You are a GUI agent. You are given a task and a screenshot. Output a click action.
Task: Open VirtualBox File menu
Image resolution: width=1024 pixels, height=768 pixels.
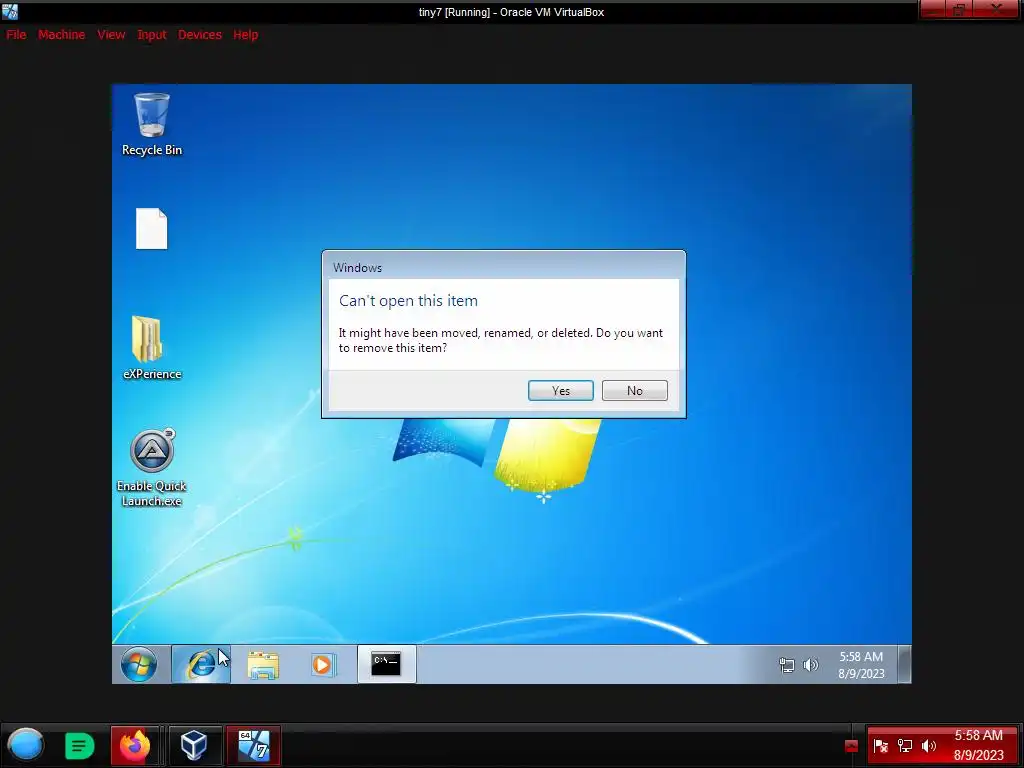16,35
